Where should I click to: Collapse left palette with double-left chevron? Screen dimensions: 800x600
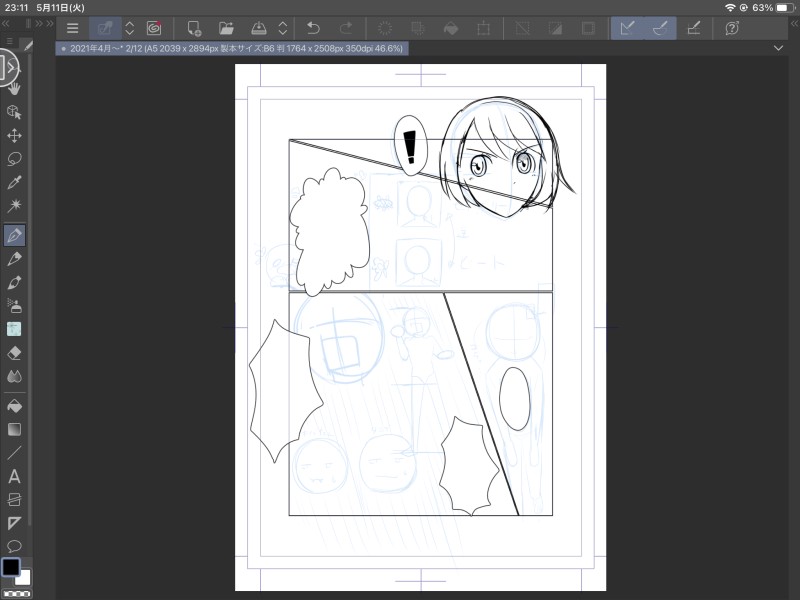point(6,23)
